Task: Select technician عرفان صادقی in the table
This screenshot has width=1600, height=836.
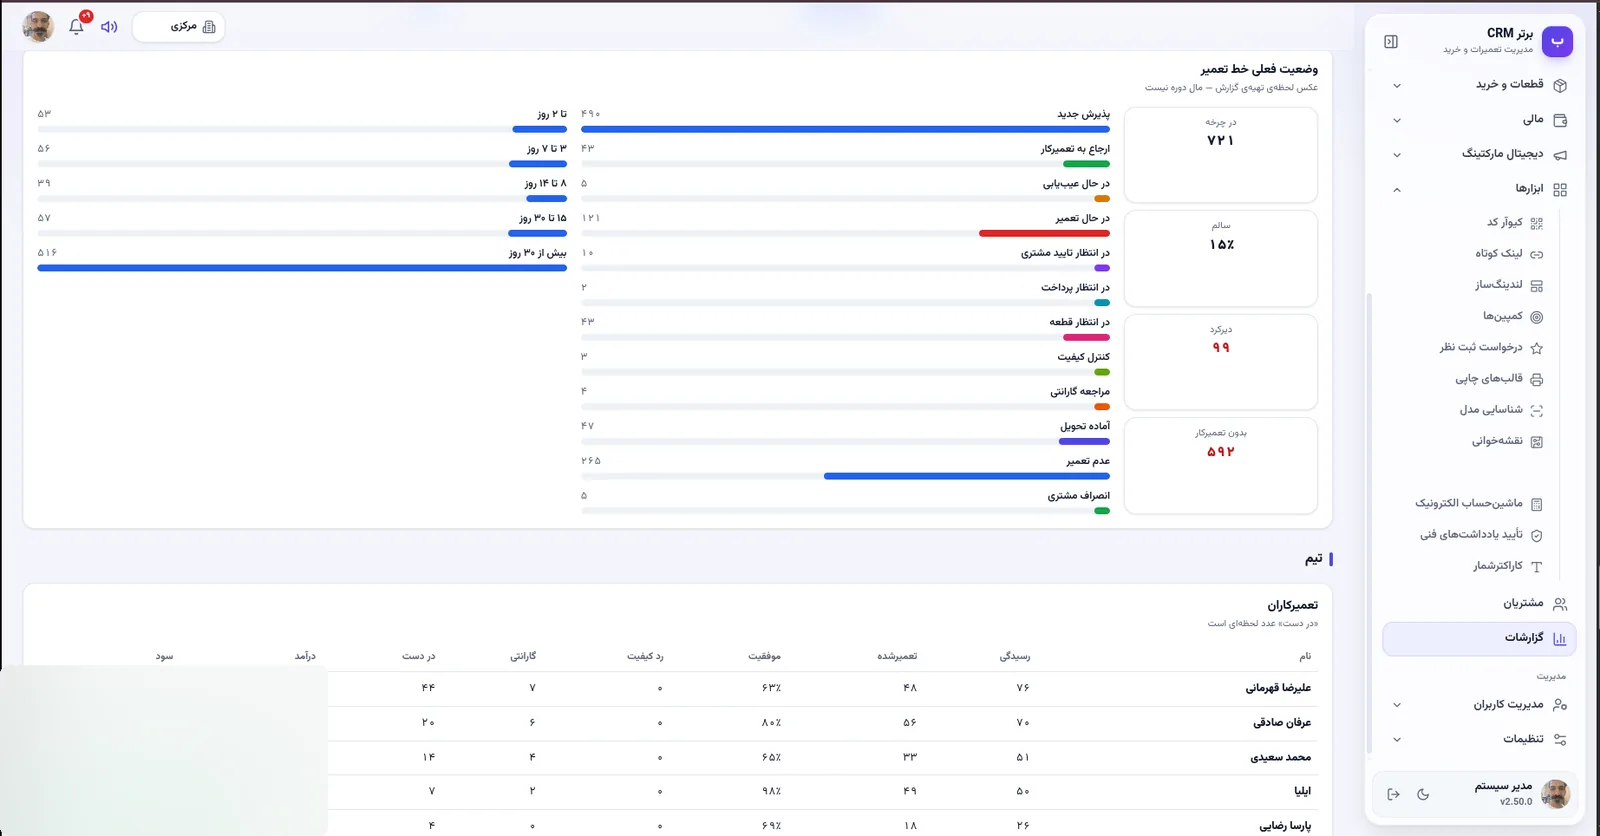Action: [1282, 722]
